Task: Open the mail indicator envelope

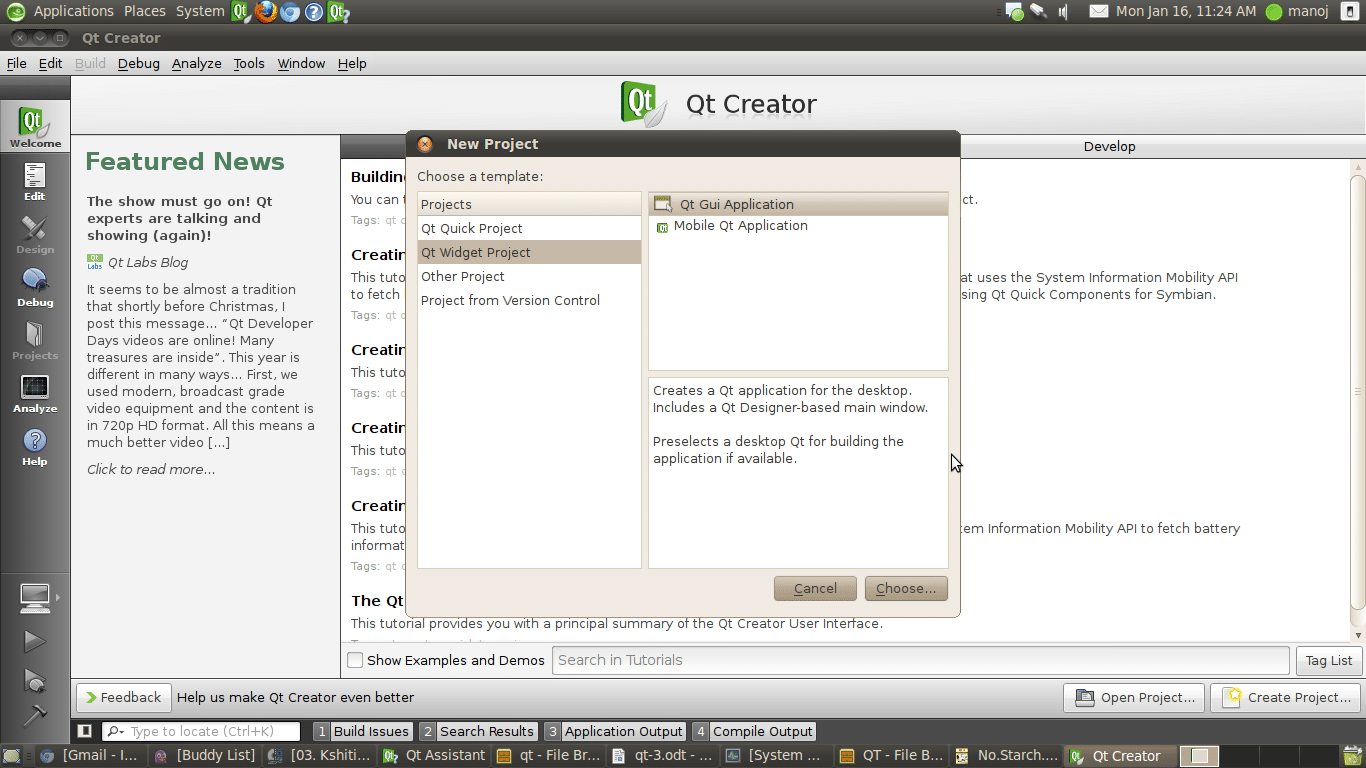Action: (x=1098, y=12)
